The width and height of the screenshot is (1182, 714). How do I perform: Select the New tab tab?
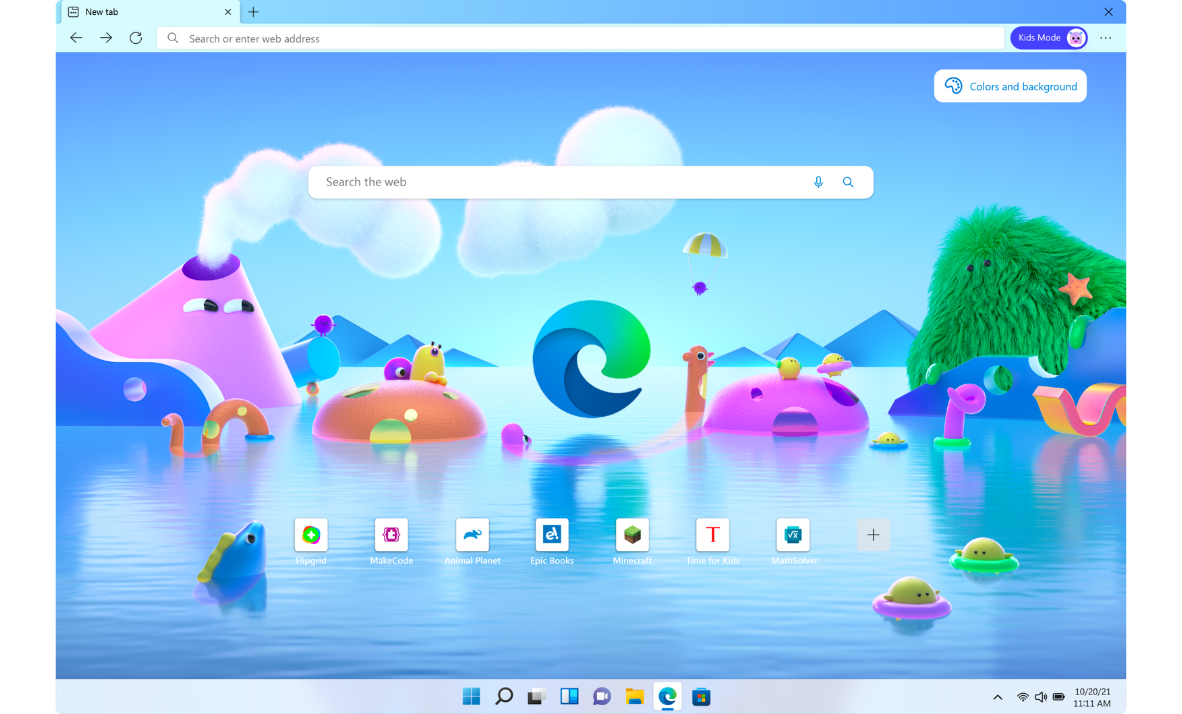tap(149, 12)
